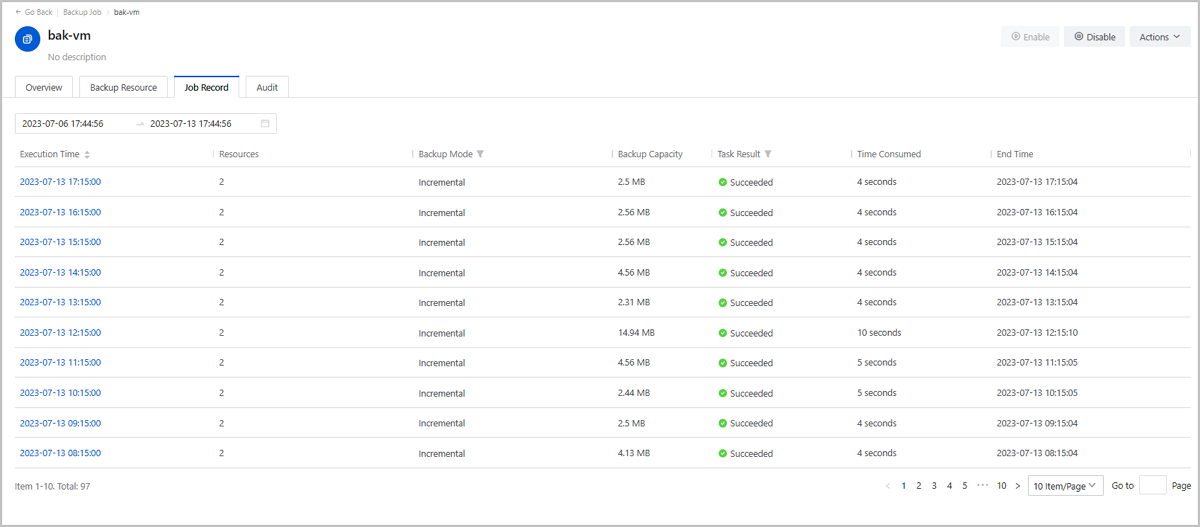Click end date field 2023-07-13 17:44:56
1200x527 pixels.
coord(191,124)
